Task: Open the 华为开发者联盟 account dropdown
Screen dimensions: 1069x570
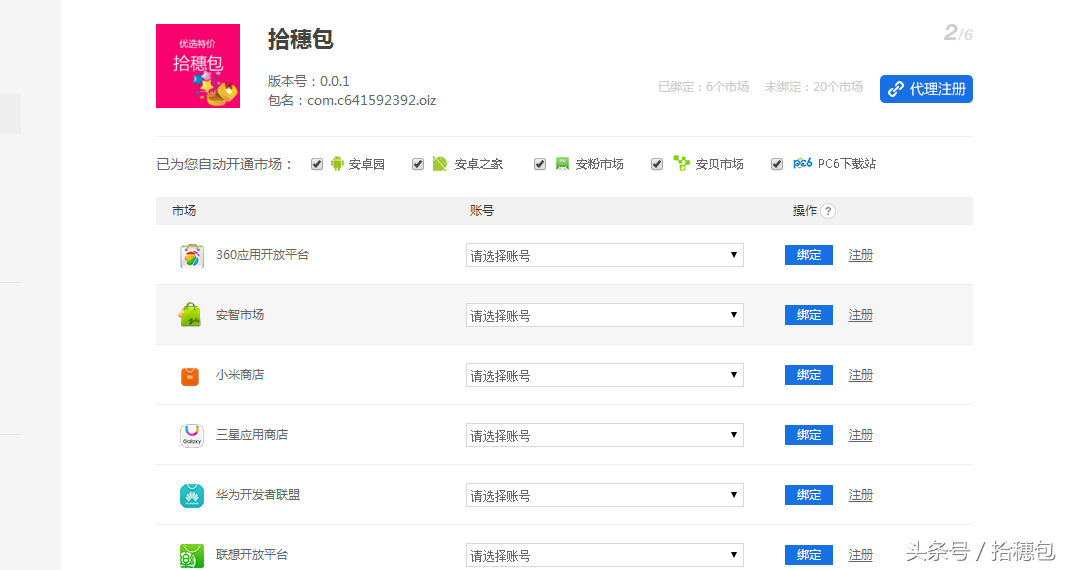Action: pos(604,495)
